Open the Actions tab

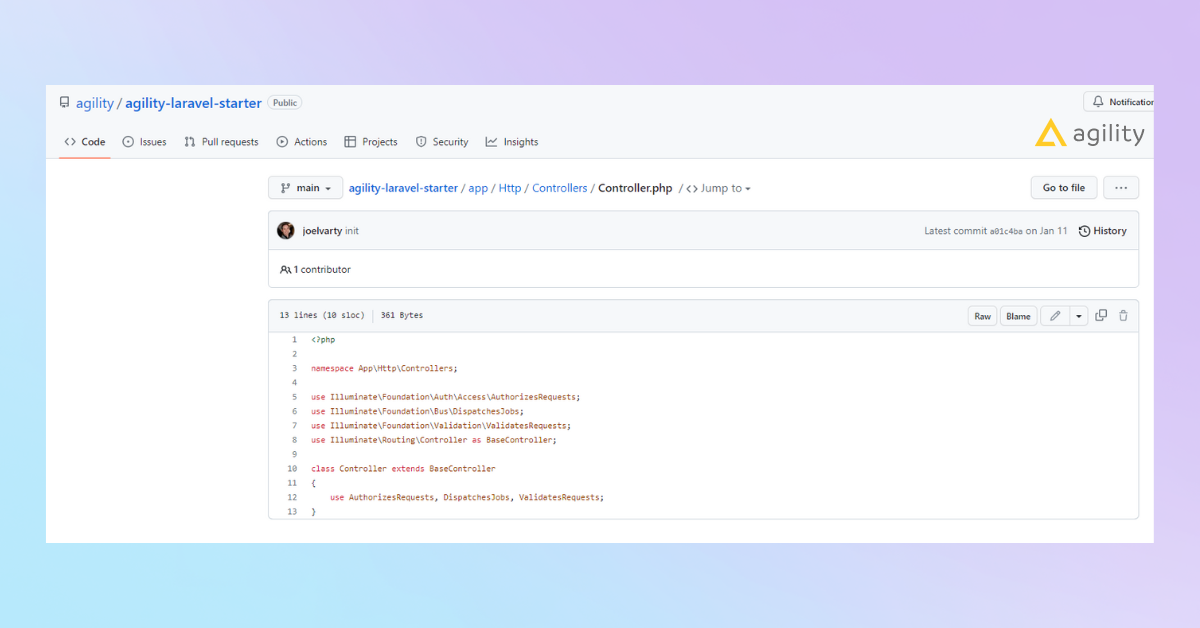302,142
